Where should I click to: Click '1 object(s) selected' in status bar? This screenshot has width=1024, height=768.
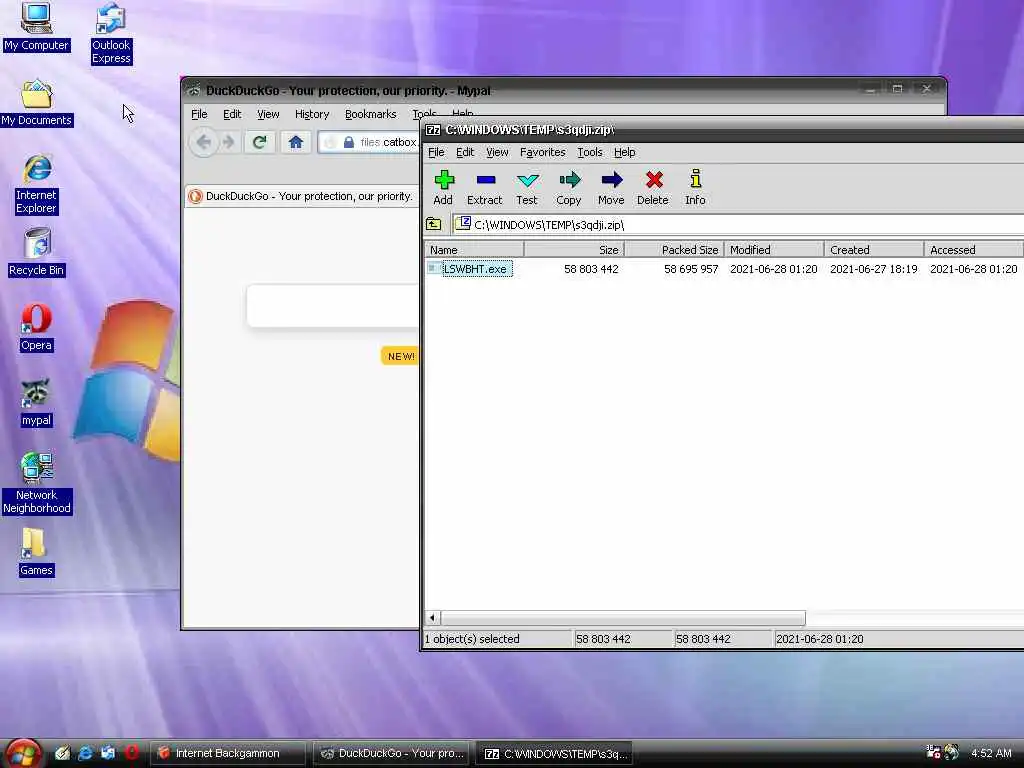coord(472,639)
